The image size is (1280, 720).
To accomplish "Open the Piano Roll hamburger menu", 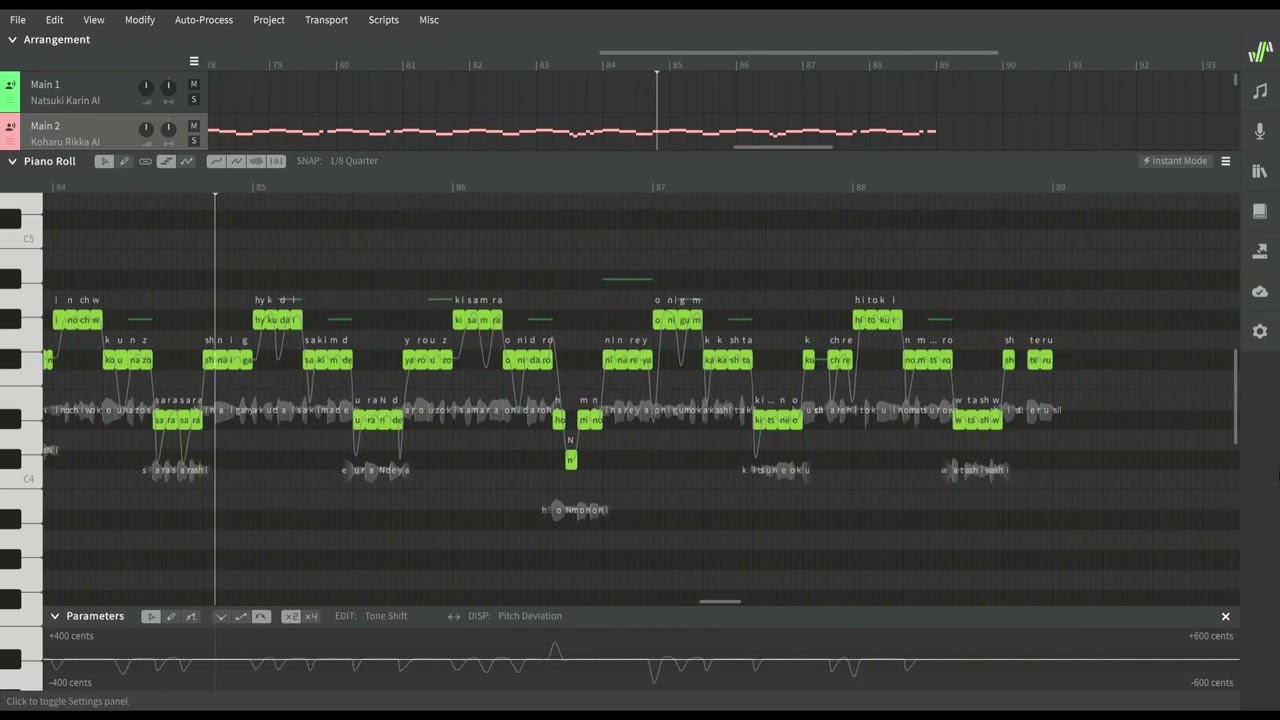I will click(x=1225, y=161).
